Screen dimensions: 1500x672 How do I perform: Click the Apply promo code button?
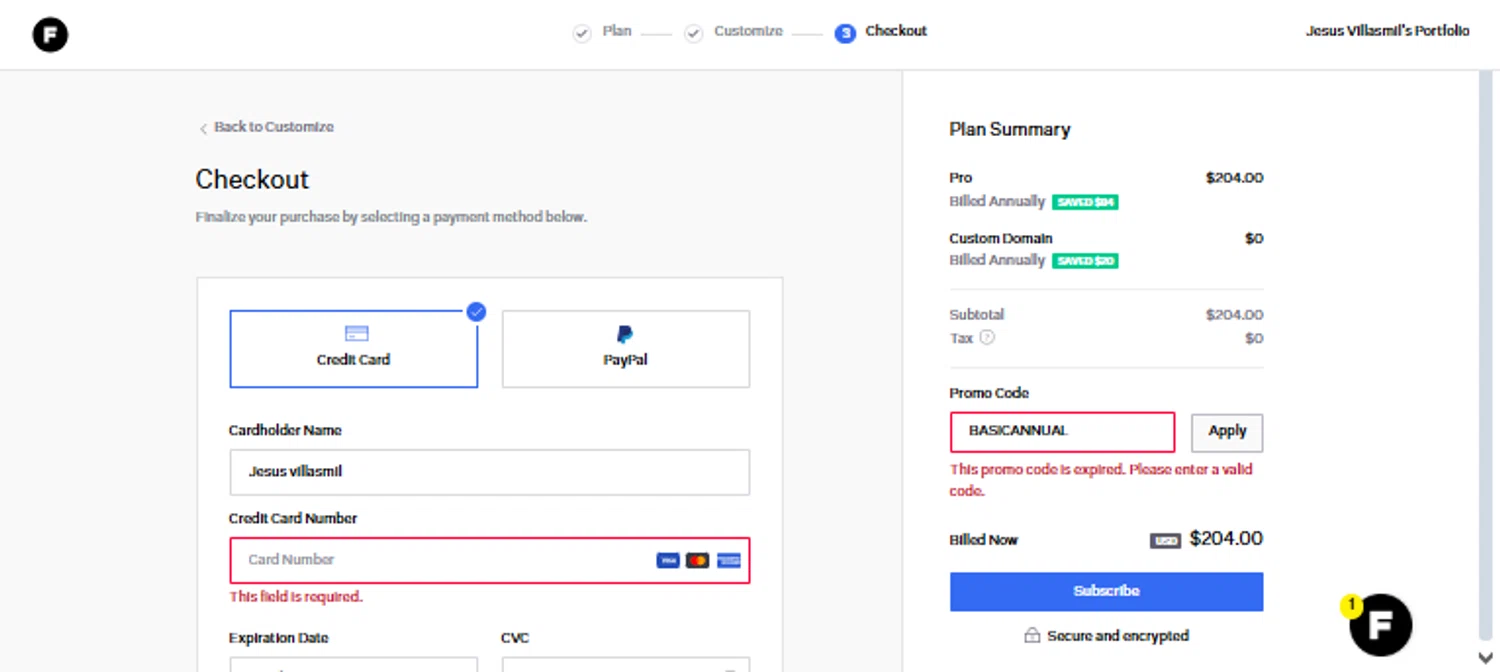click(x=1227, y=432)
